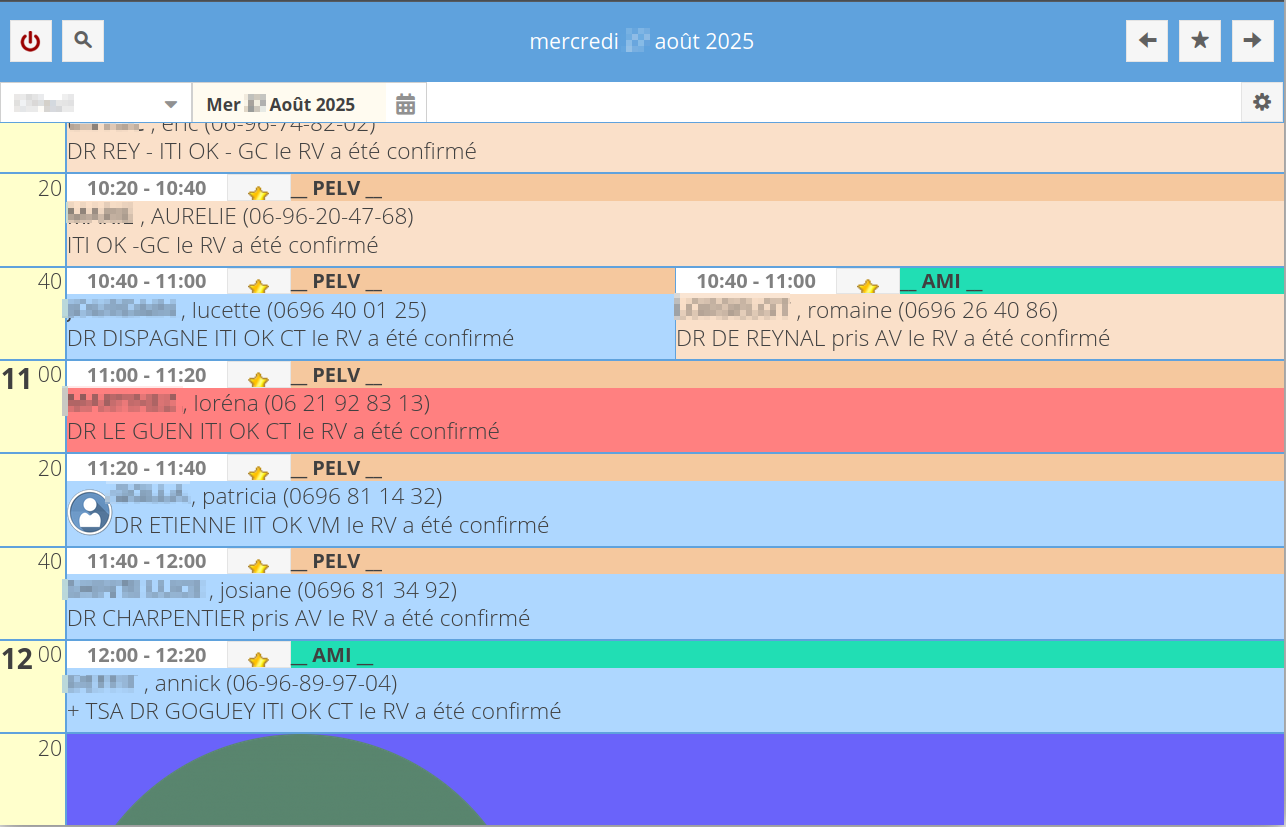This screenshot has height=827, width=1286.
Task: Click the star favorites button in header
Action: [x=1199, y=41]
